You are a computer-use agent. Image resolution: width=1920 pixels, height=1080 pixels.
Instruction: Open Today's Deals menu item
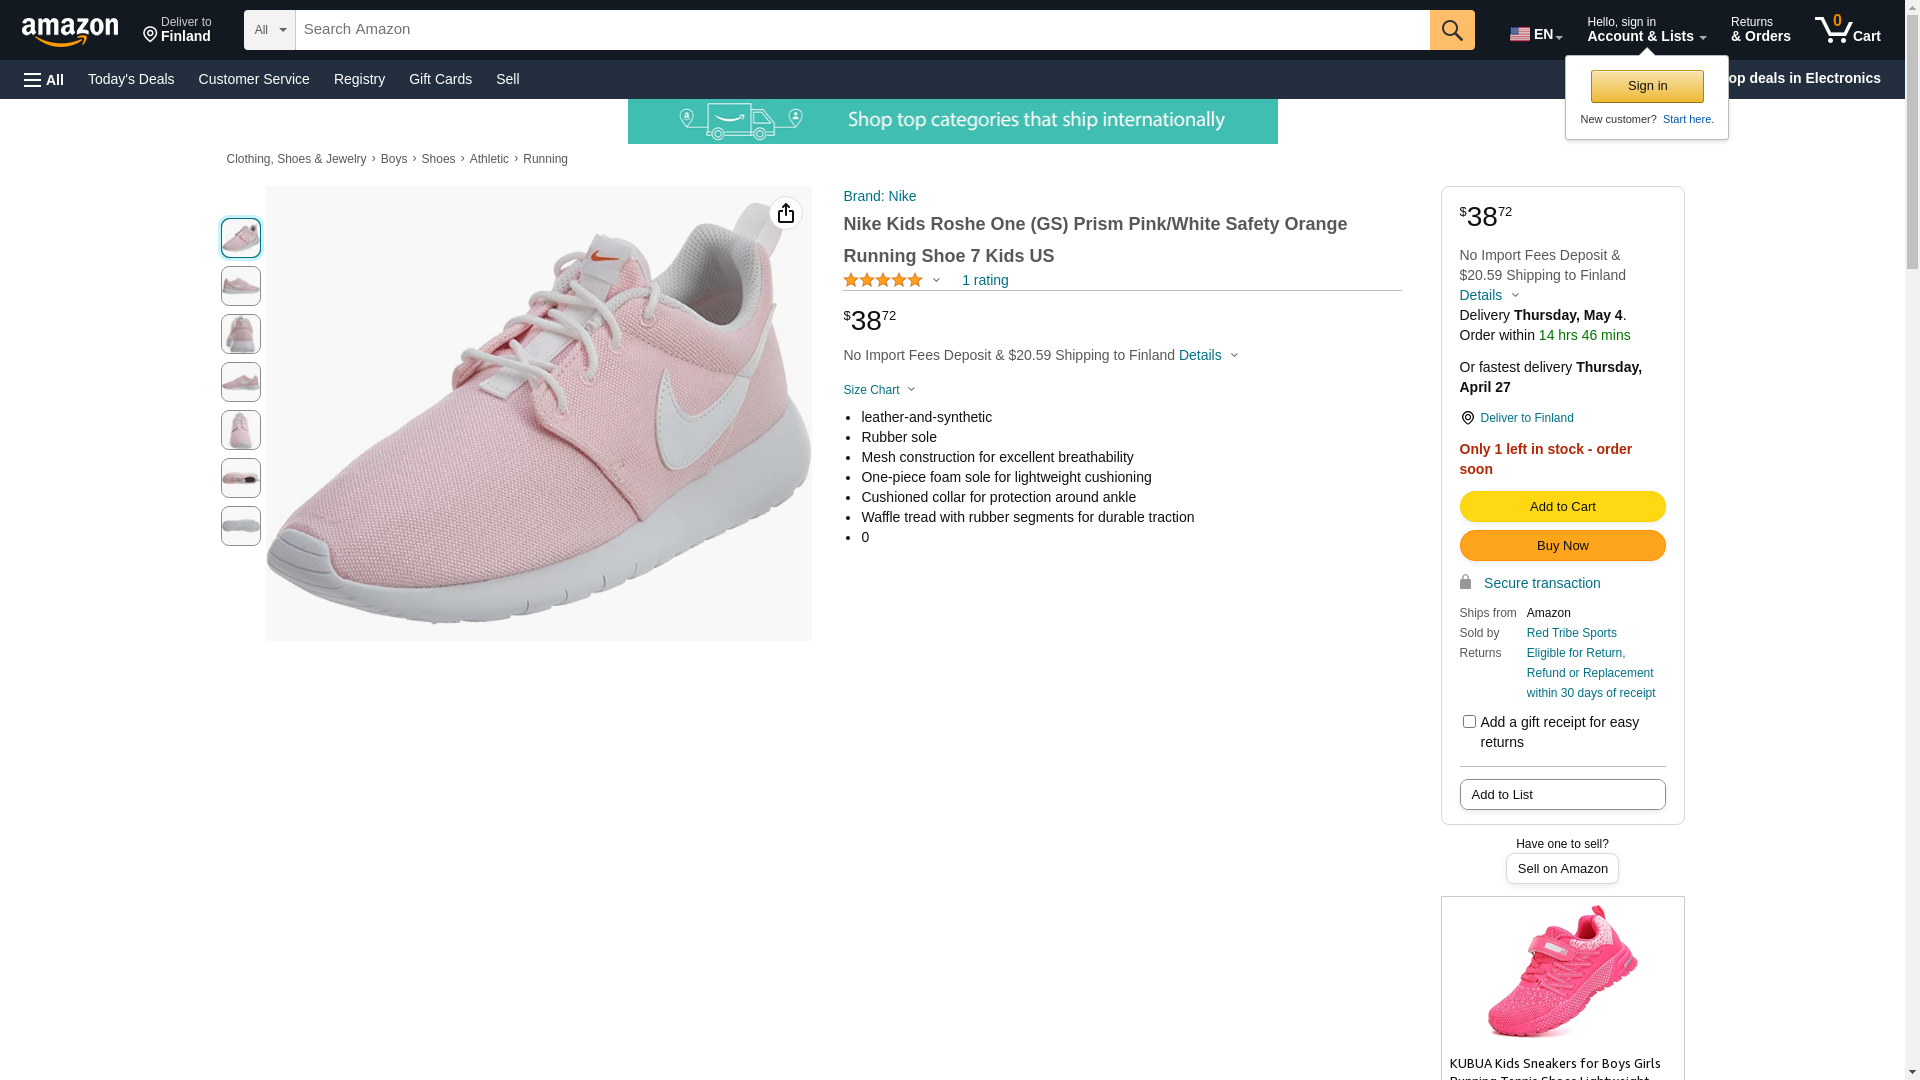(x=131, y=79)
